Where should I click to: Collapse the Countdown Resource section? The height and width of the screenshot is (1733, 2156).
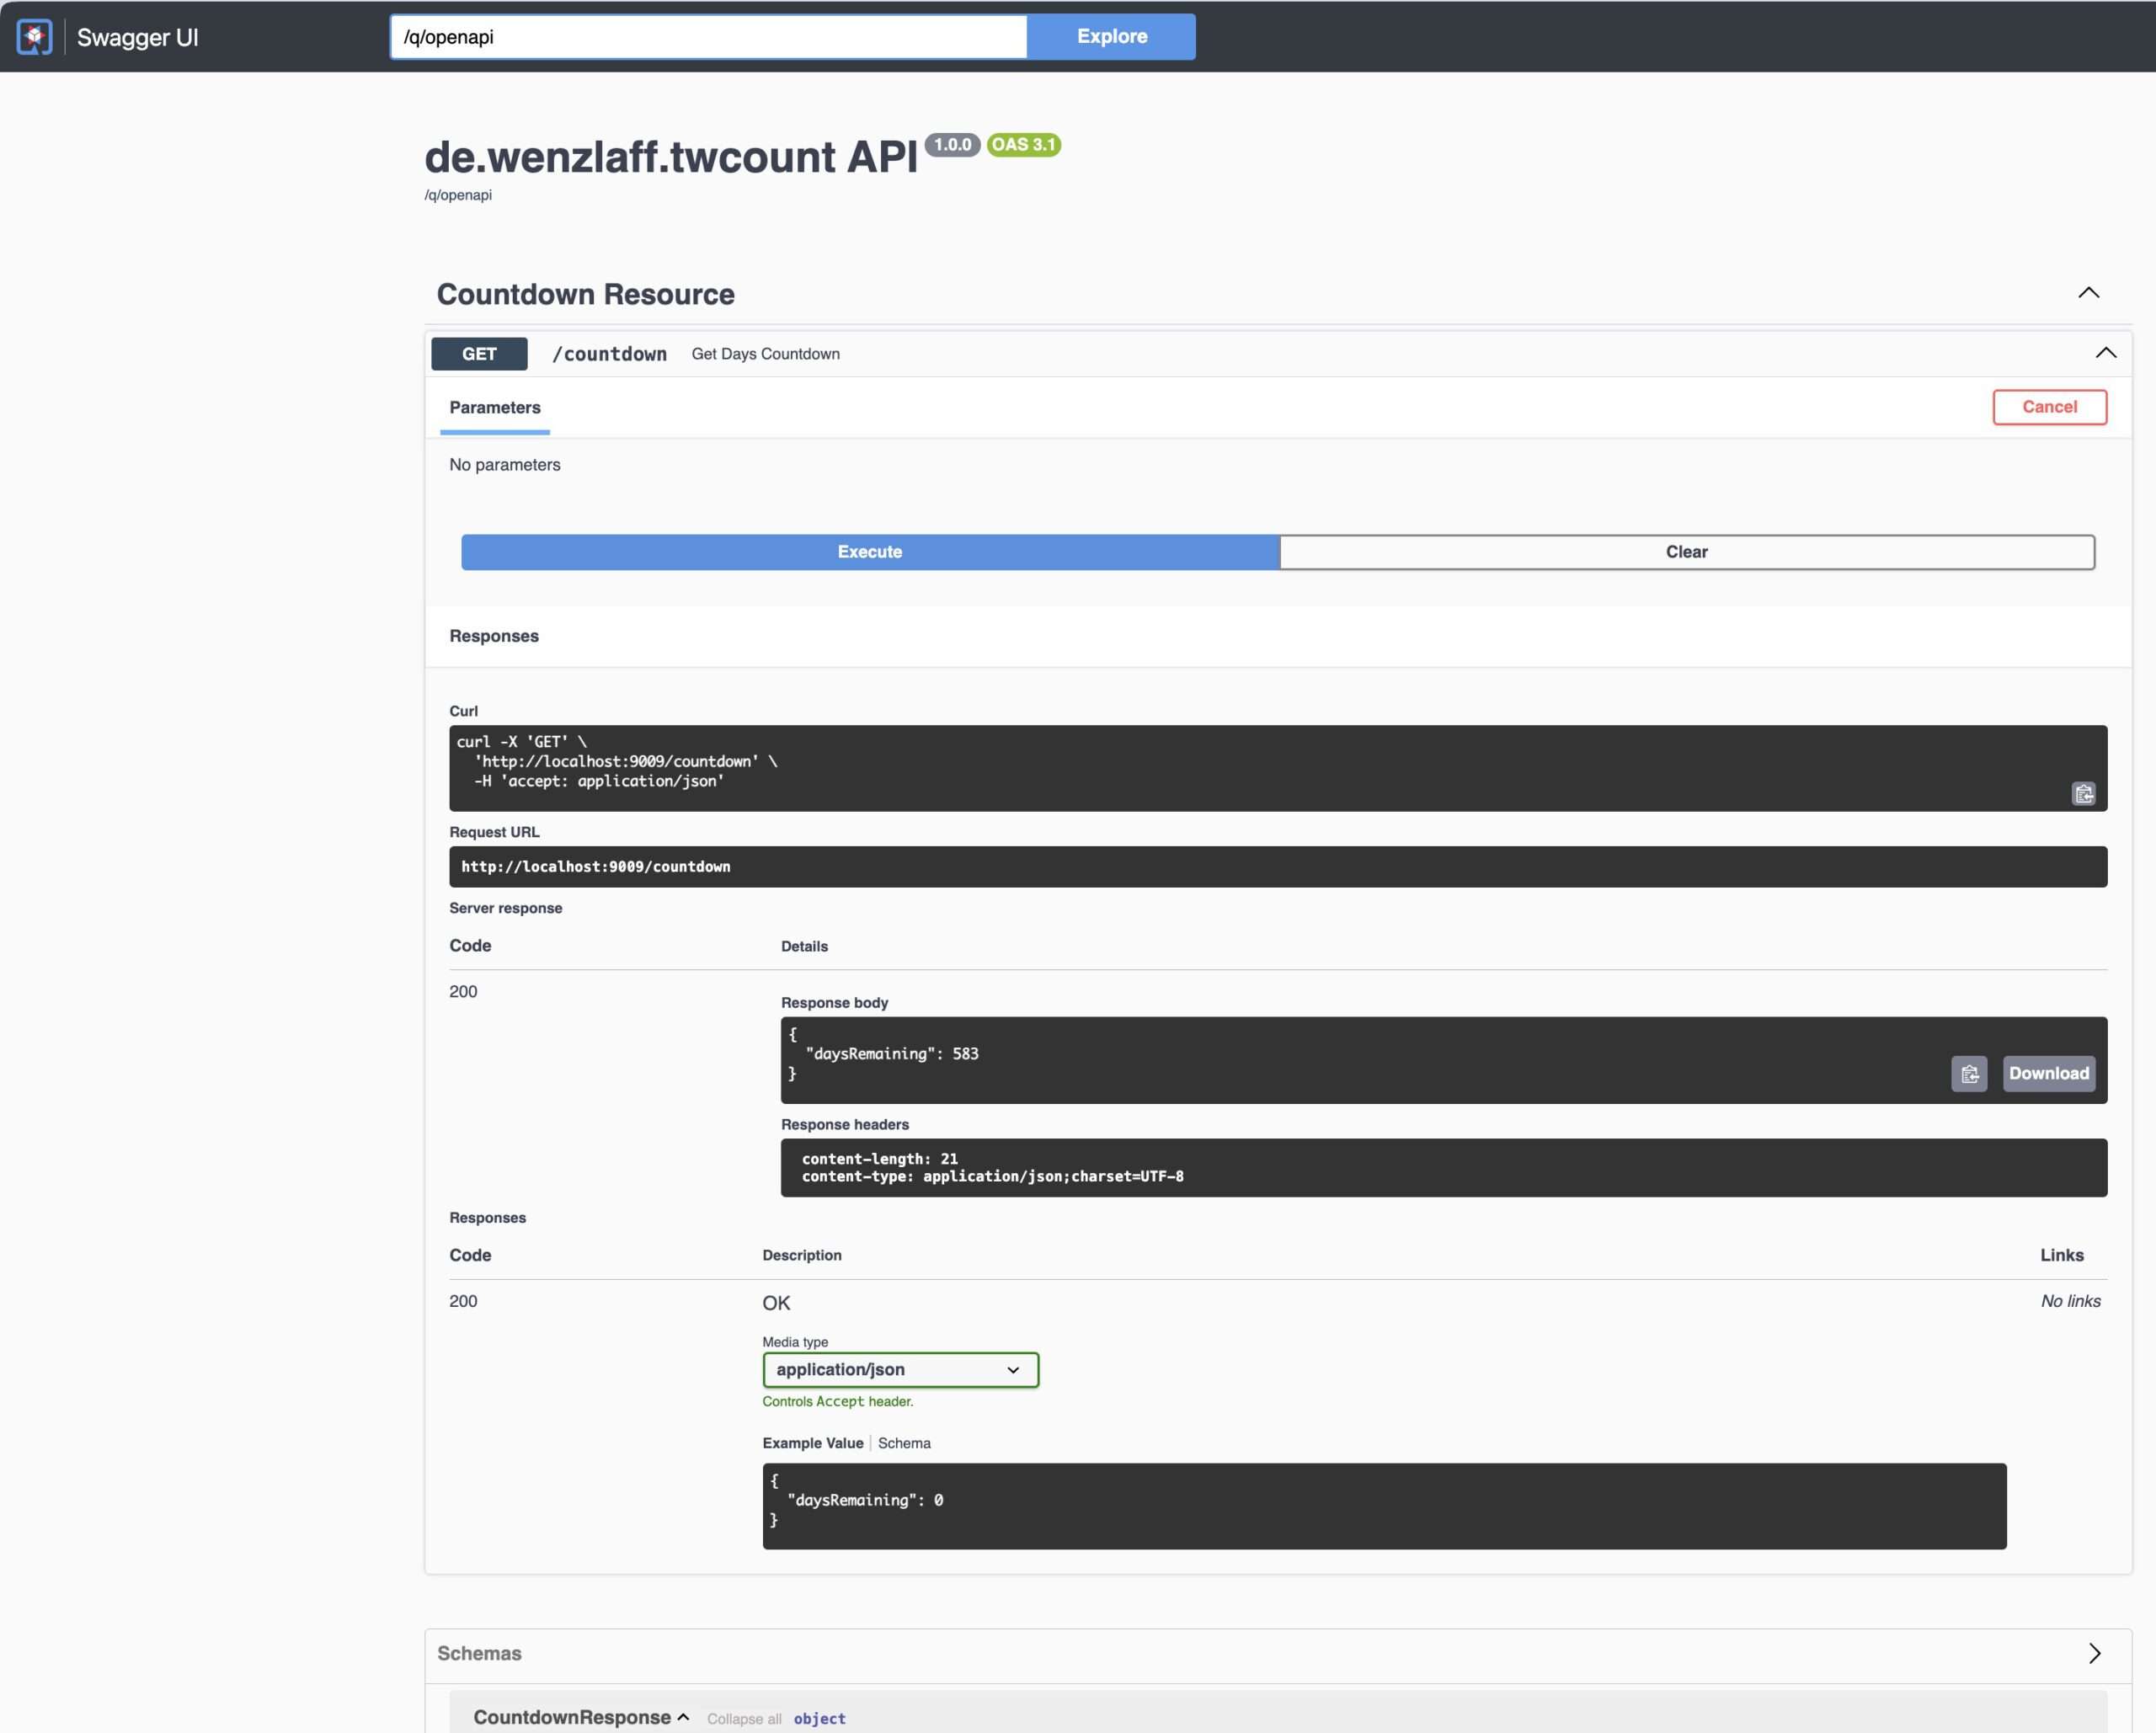(x=2088, y=293)
